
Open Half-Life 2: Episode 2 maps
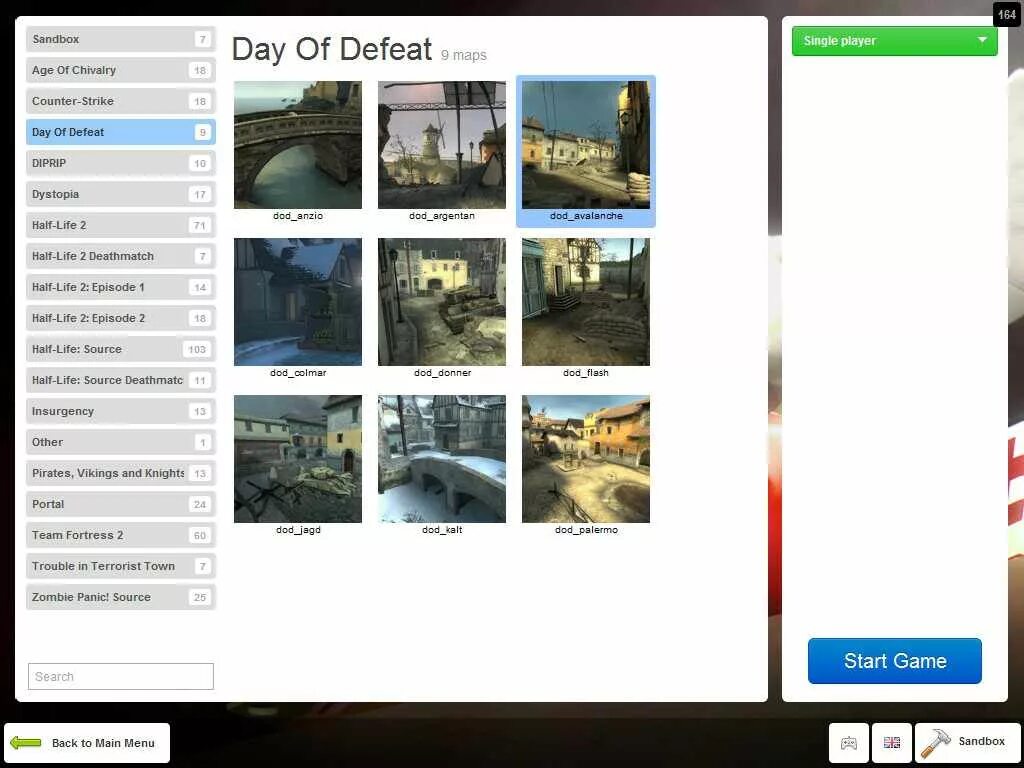[121, 318]
